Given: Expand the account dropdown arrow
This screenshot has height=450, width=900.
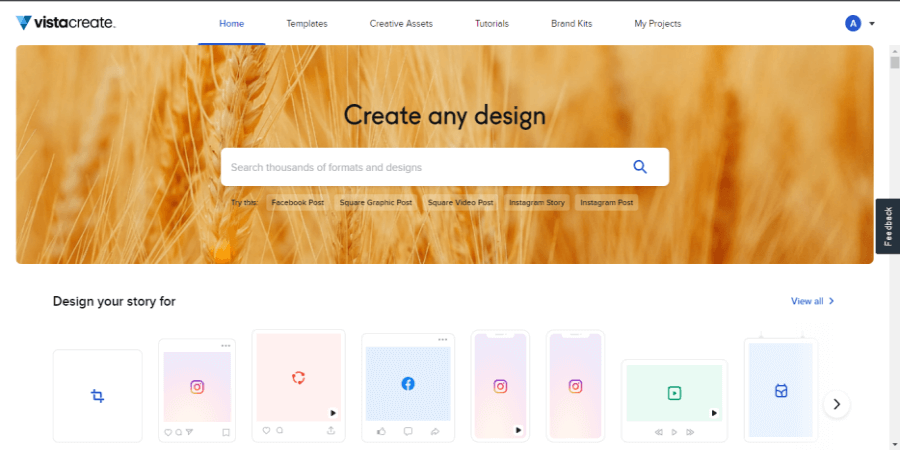Looking at the screenshot, I should [x=872, y=24].
